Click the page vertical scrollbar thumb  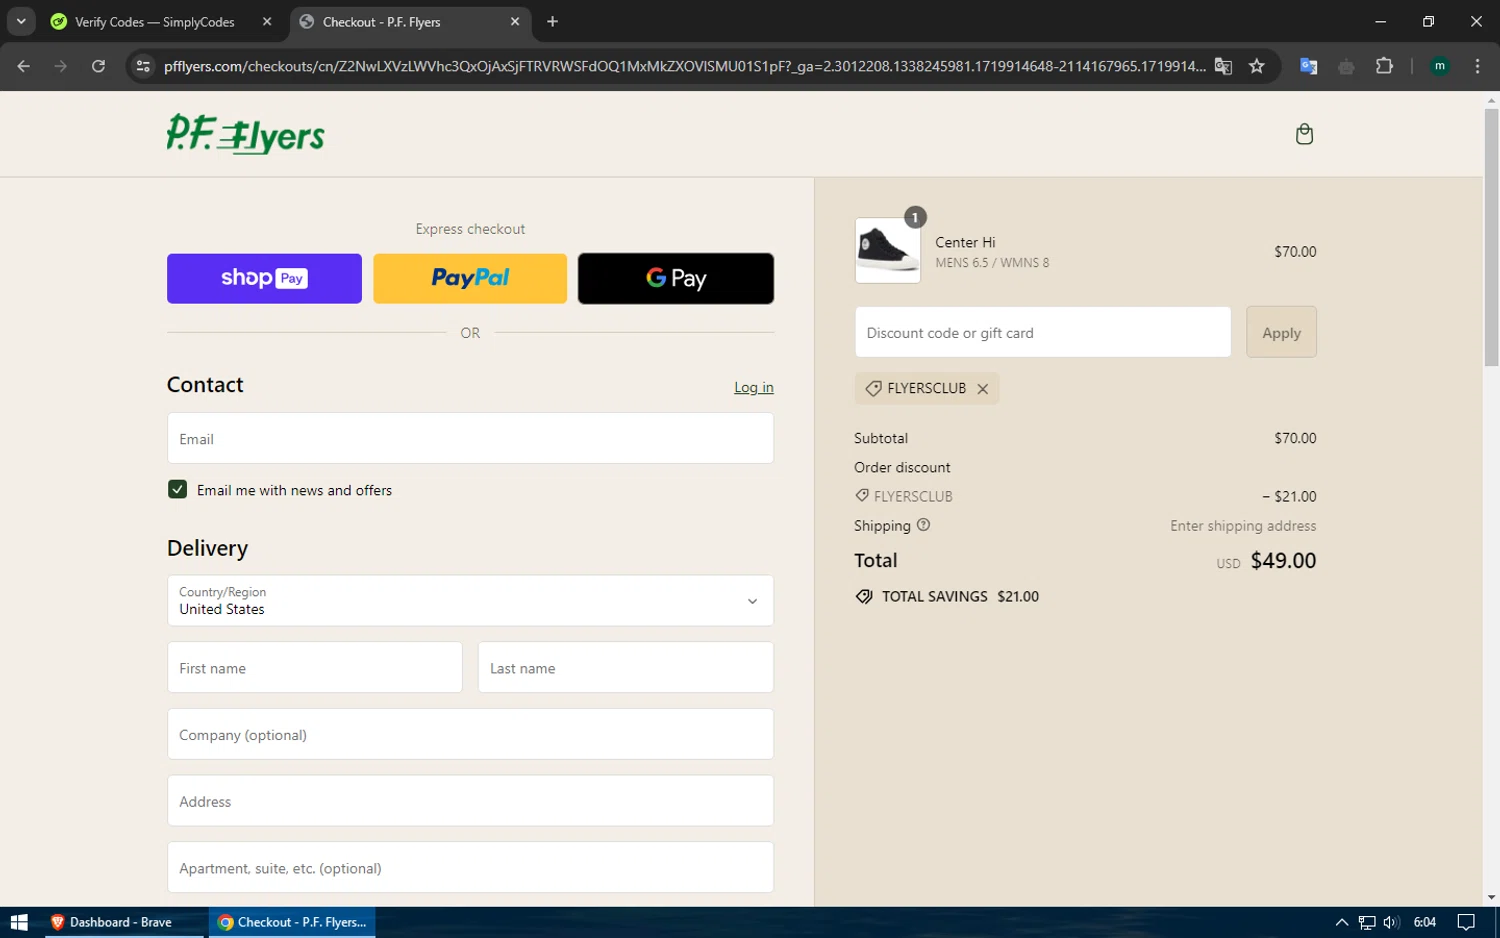[x=1491, y=237]
